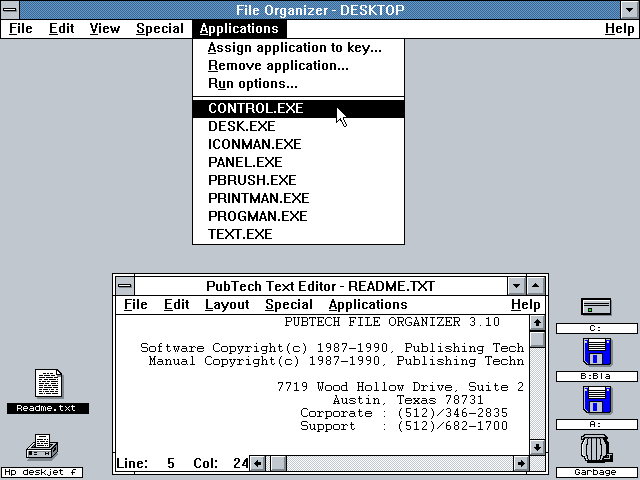The height and width of the screenshot is (480, 640).
Task: Click Text Editor vertical scroll up arrow
Action: (537, 323)
